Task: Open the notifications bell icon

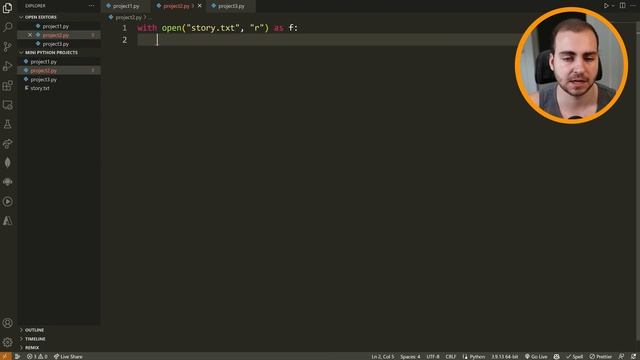Action: (633, 356)
